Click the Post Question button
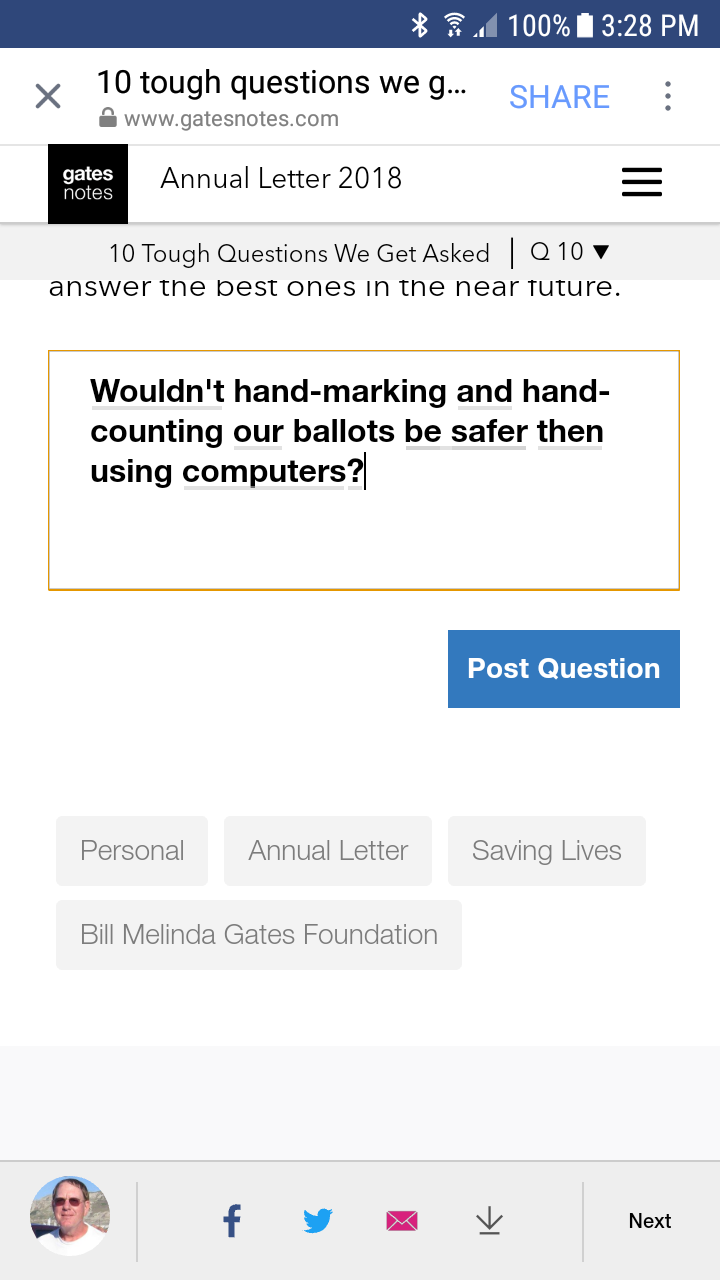The width and height of the screenshot is (720, 1280). (x=563, y=669)
